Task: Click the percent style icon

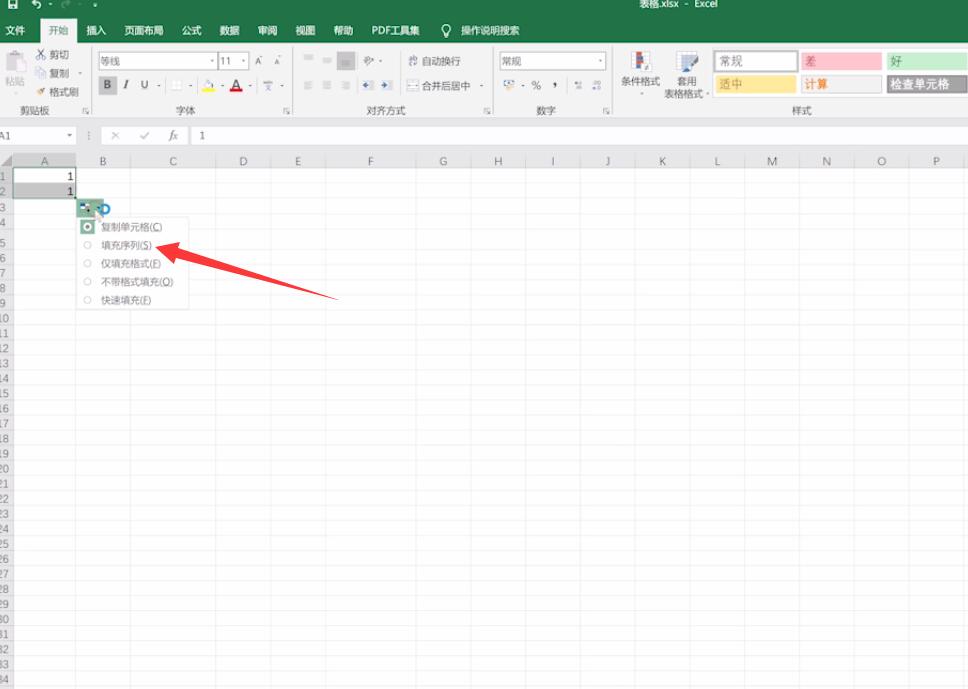Action: point(536,85)
